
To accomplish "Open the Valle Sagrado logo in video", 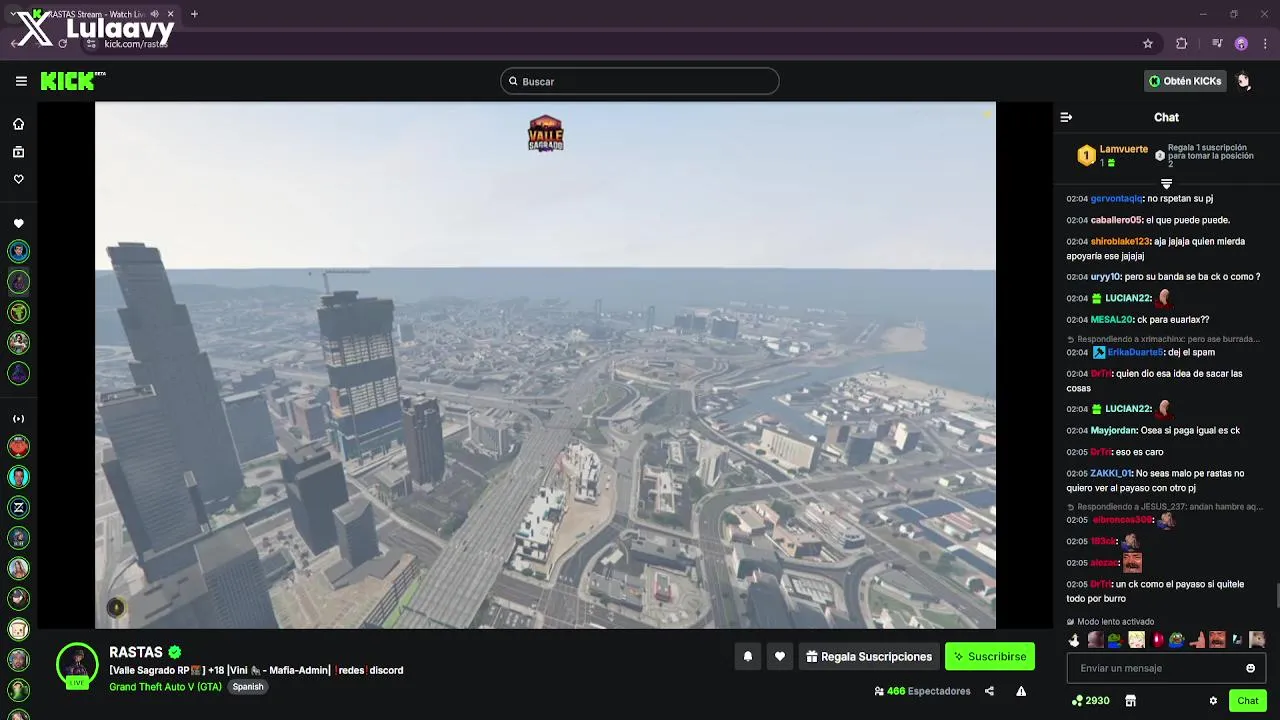I will [545, 134].
